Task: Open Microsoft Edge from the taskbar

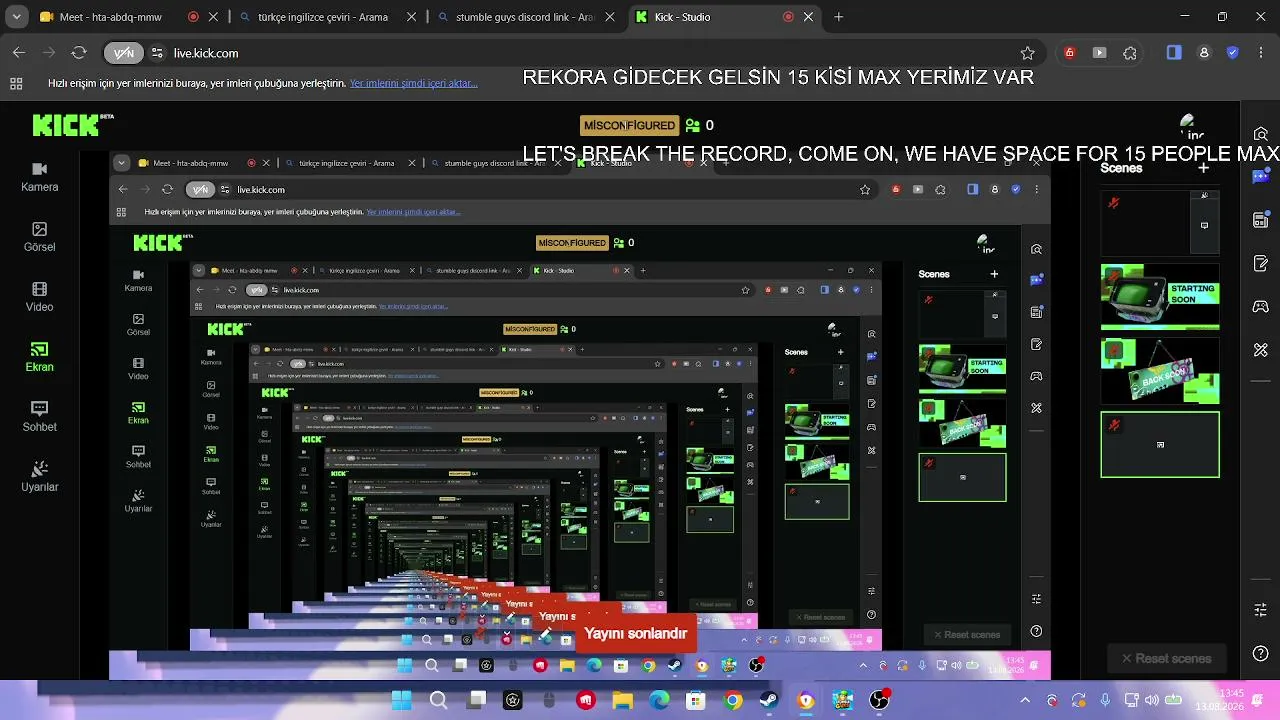Action: click(659, 701)
